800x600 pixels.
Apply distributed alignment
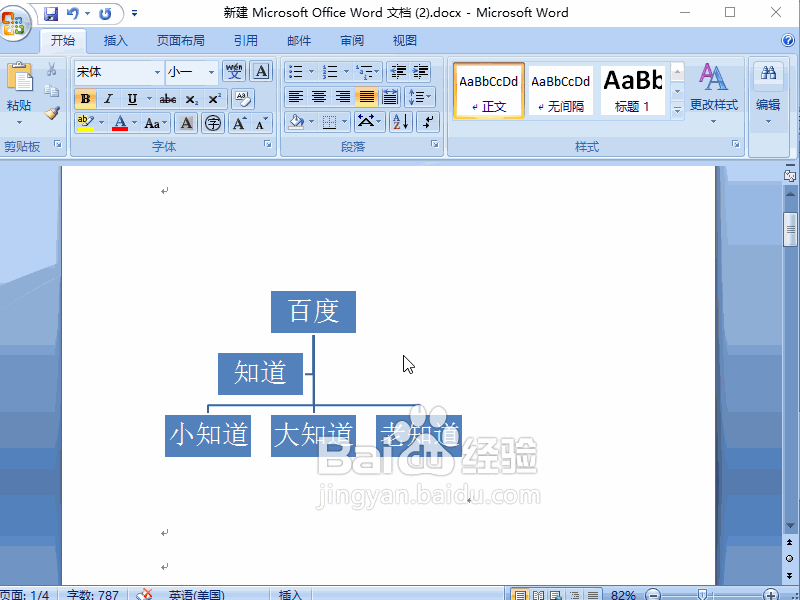click(391, 97)
